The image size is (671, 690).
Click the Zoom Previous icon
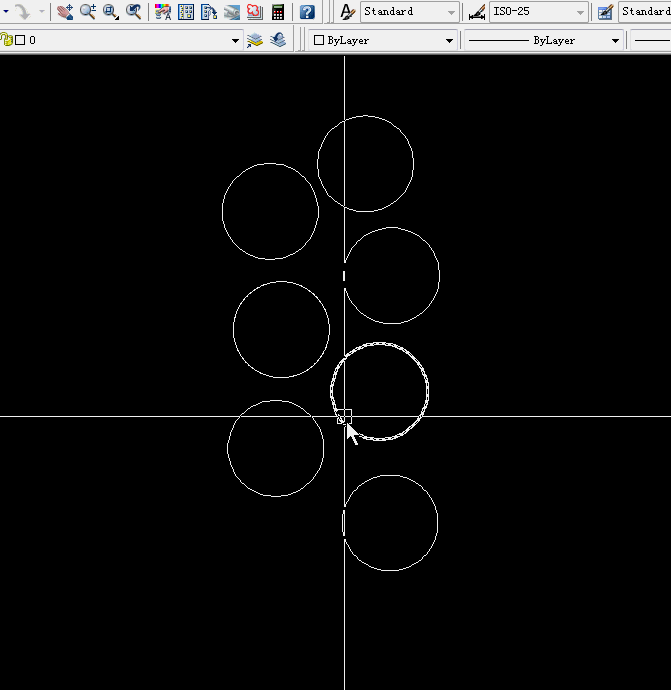[133, 12]
